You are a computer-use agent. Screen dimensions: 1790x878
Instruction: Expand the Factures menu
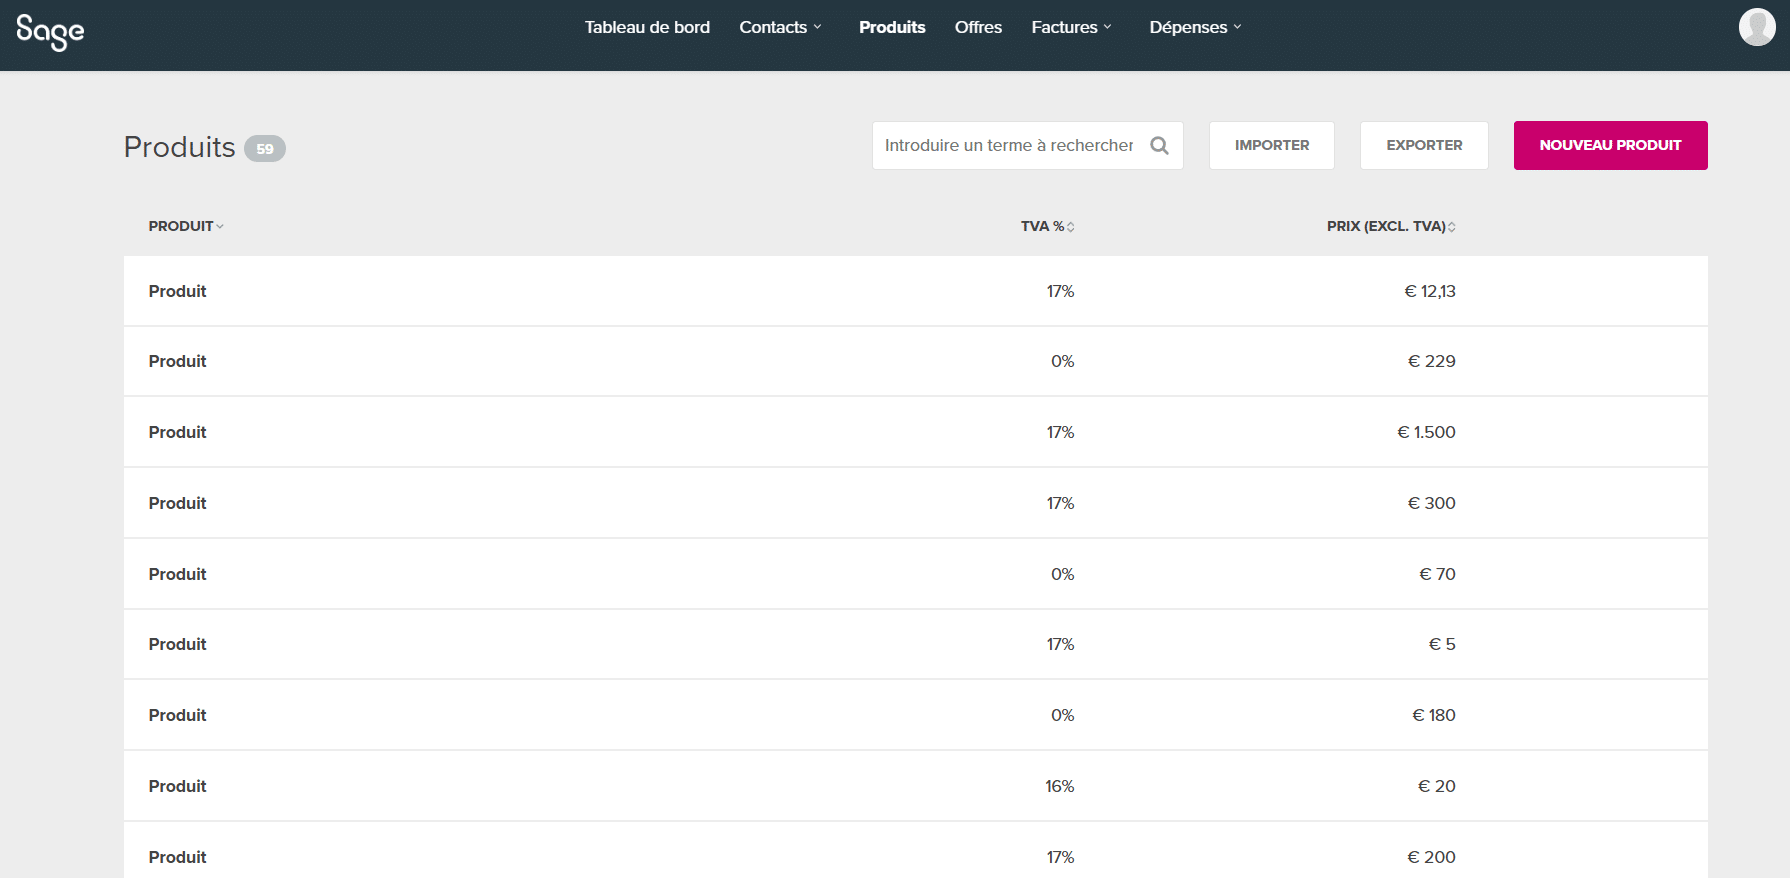pos(1071,27)
